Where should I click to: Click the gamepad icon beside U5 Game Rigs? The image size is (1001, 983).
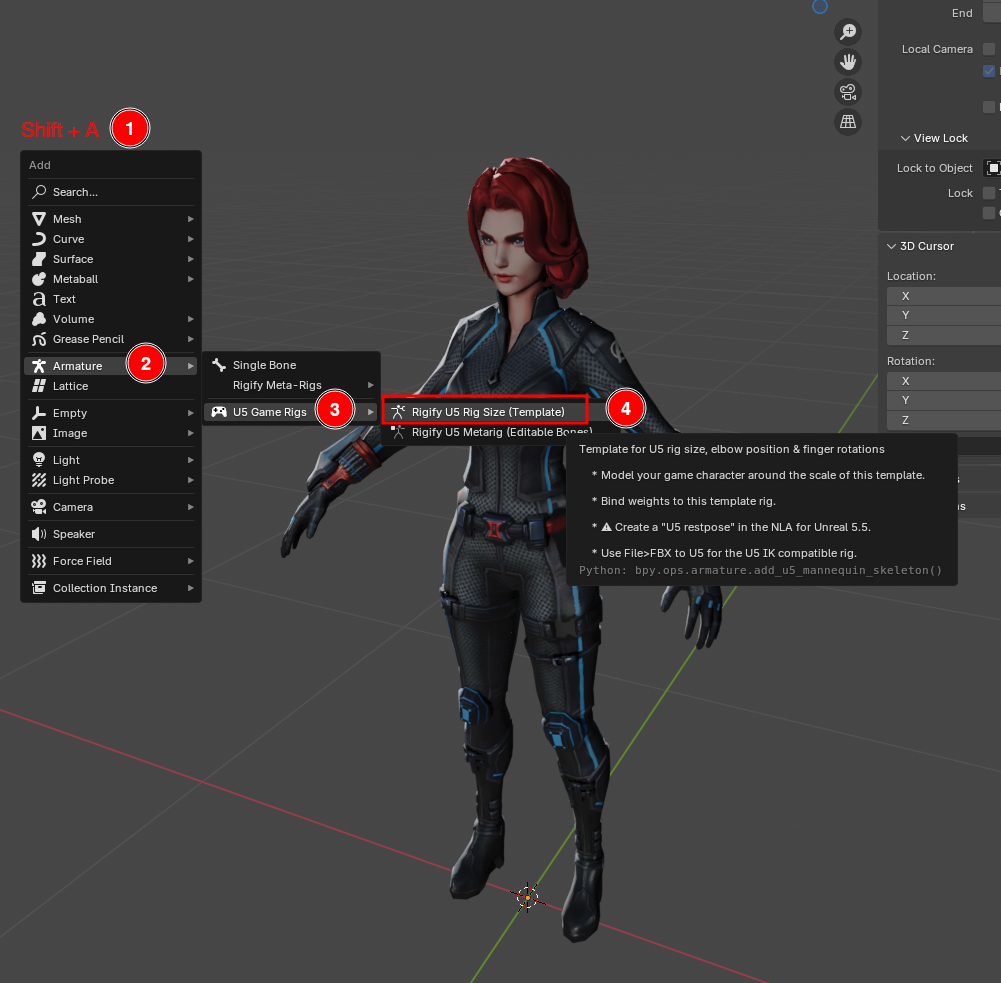tap(218, 410)
